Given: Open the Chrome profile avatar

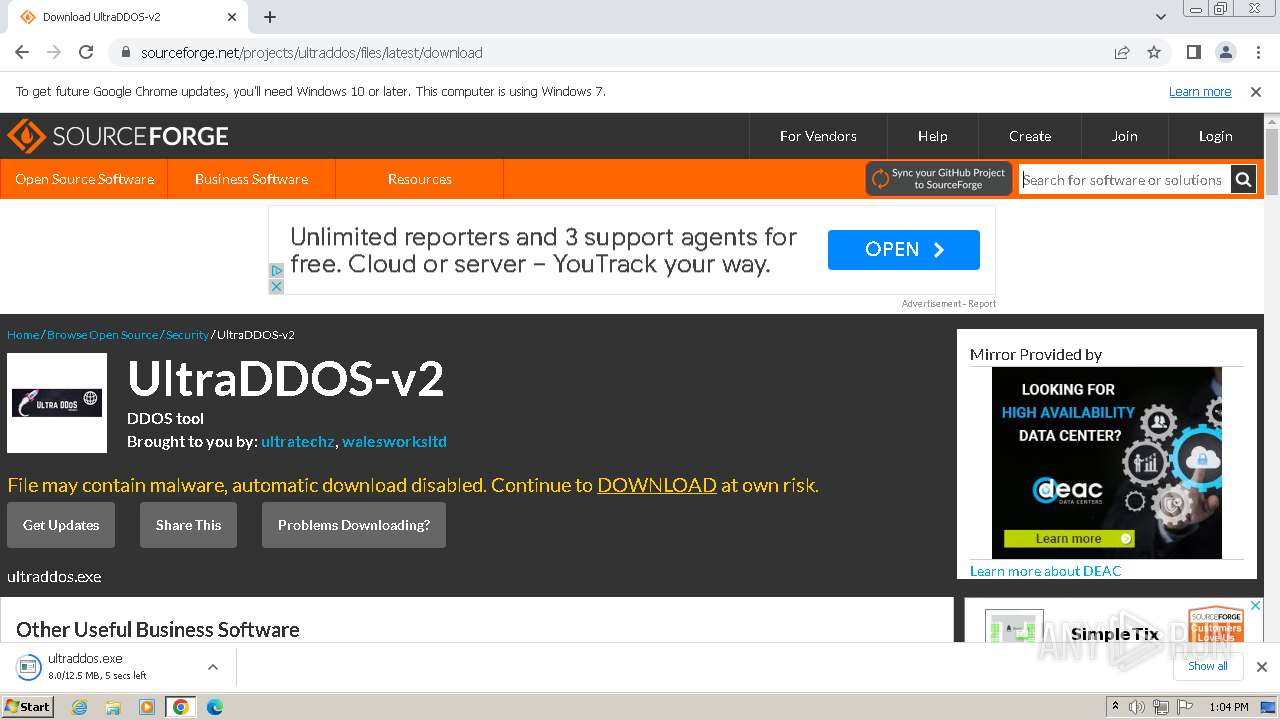Looking at the screenshot, I should coord(1225,52).
